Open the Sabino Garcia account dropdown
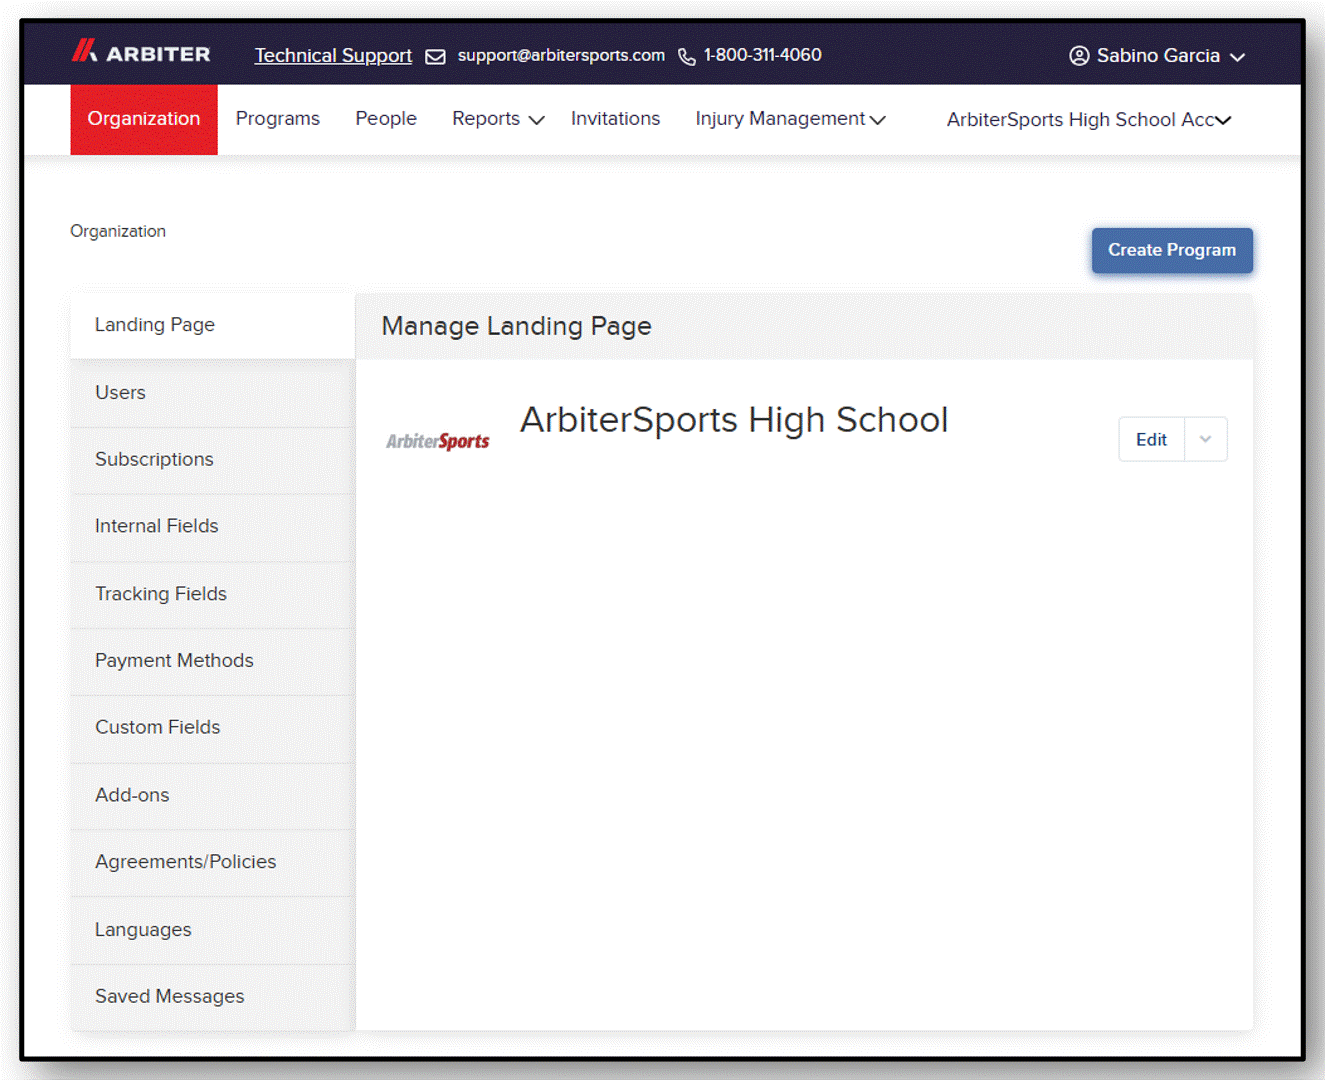The height and width of the screenshot is (1080, 1325). [x=1157, y=56]
